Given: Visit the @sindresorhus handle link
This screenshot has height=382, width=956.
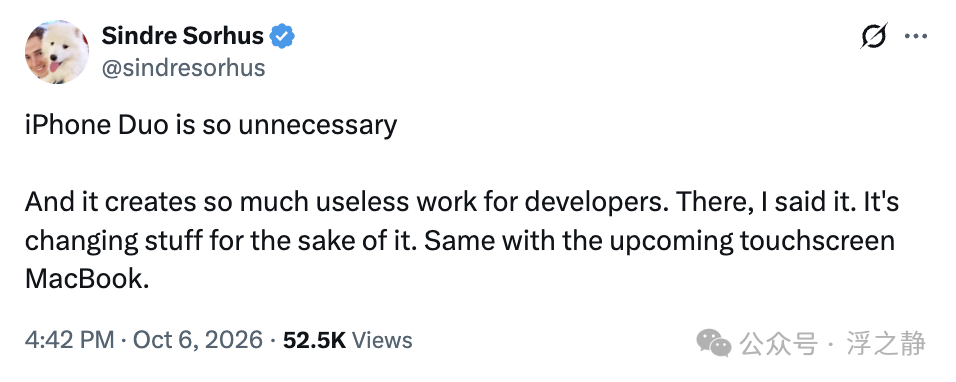Looking at the screenshot, I should tap(184, 68).
